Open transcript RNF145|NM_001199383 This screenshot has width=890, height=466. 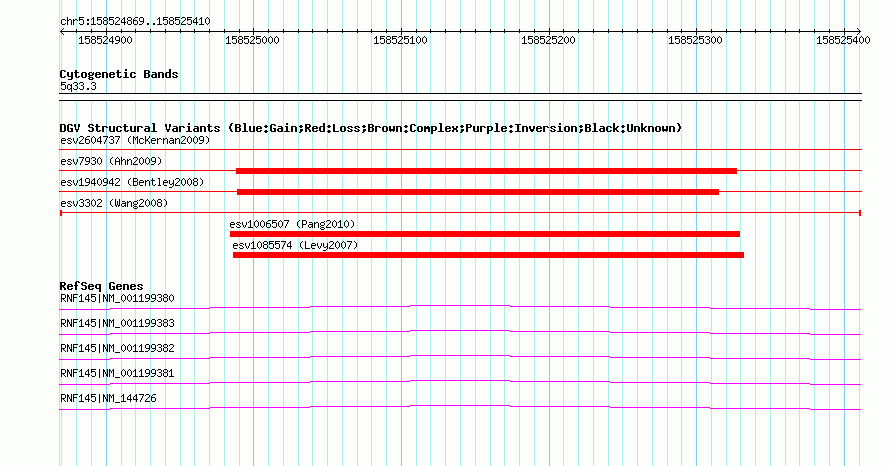pos(117,324)
